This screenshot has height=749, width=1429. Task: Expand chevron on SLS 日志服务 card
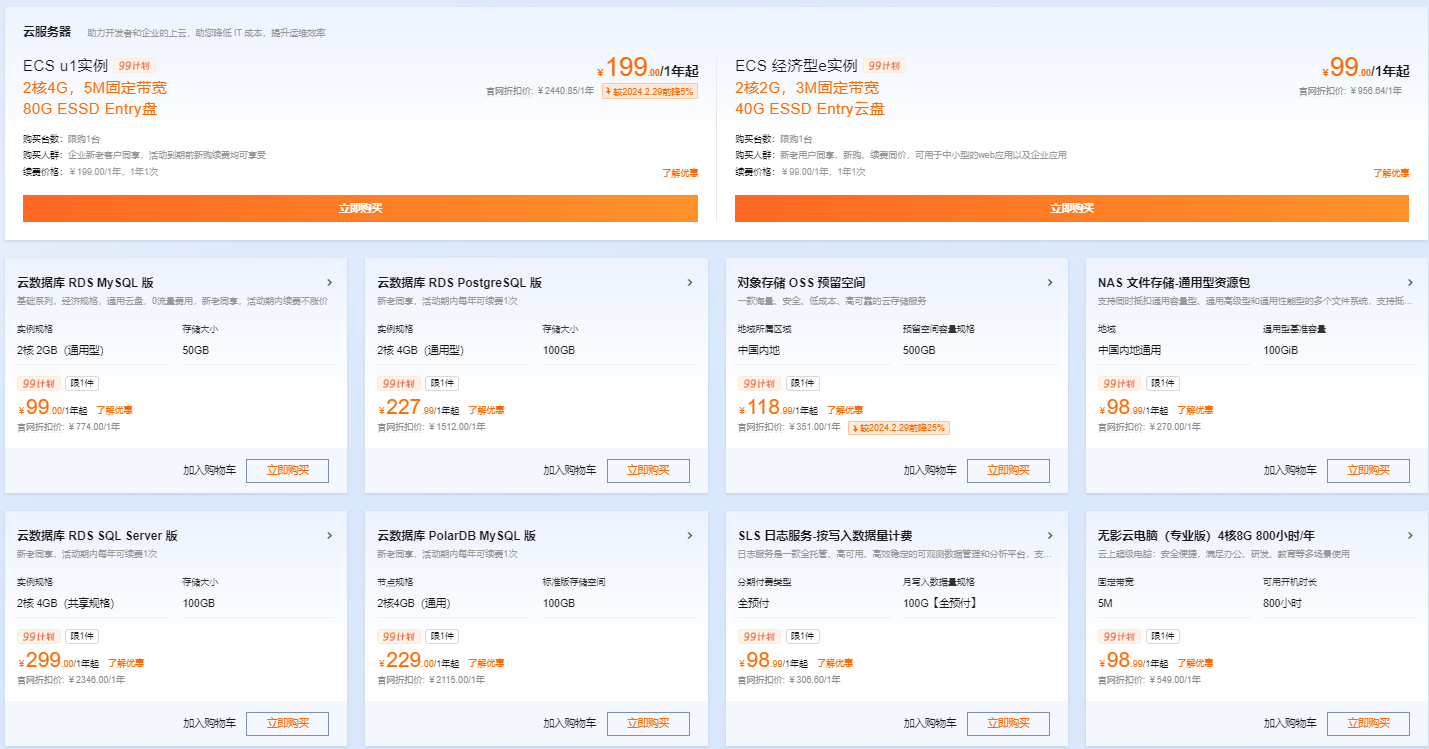pyautogui.click(x=1050, y=536)
